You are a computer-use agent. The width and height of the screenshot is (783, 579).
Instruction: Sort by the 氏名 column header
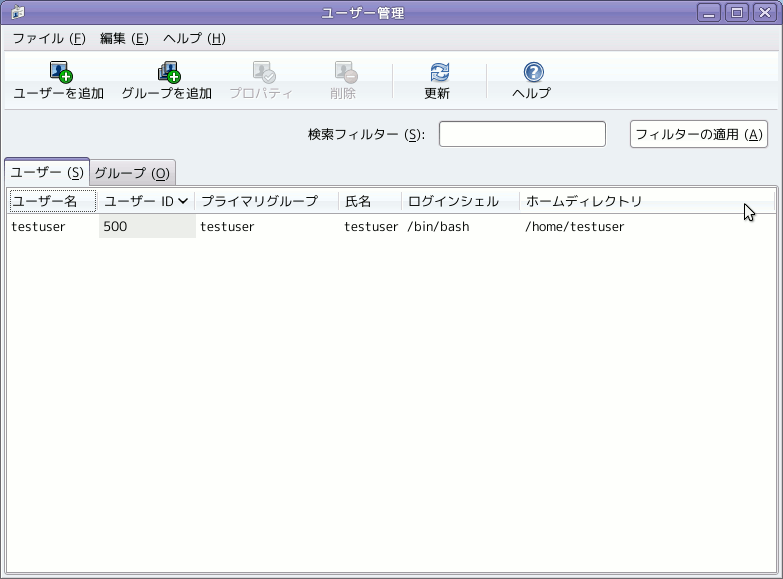[x=370, y=201]
